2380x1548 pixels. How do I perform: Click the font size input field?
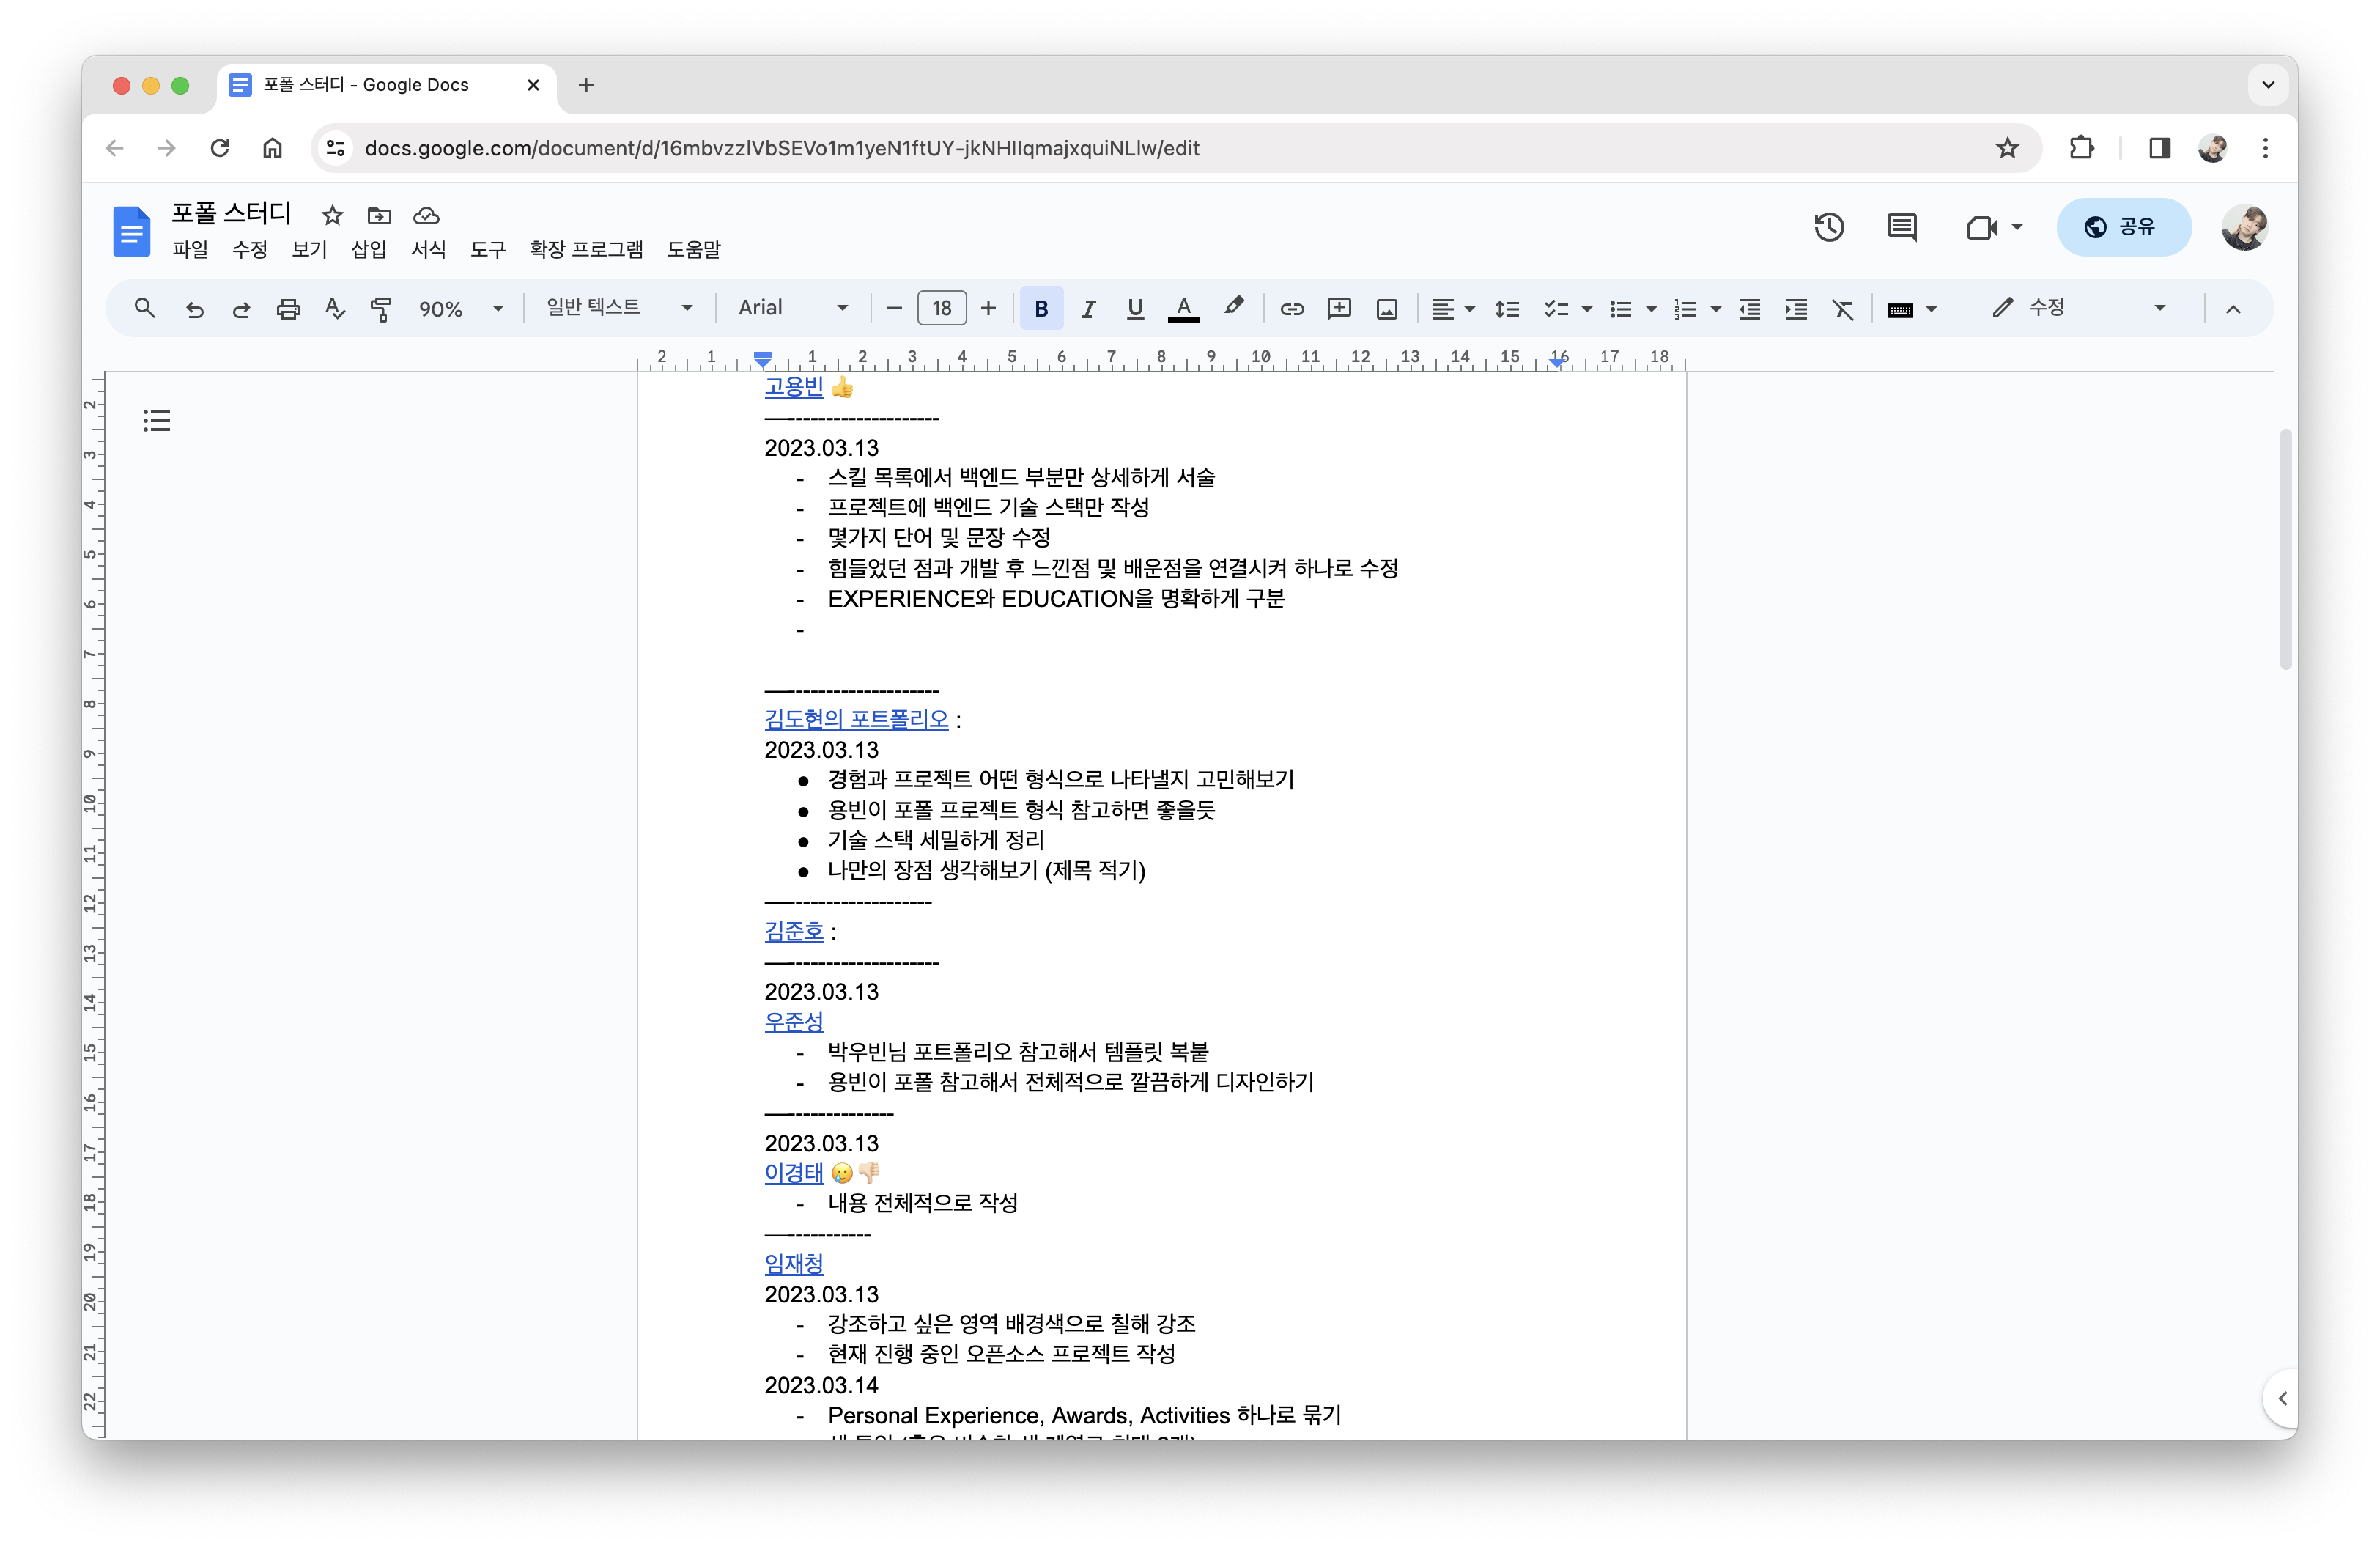click(941, 308)
